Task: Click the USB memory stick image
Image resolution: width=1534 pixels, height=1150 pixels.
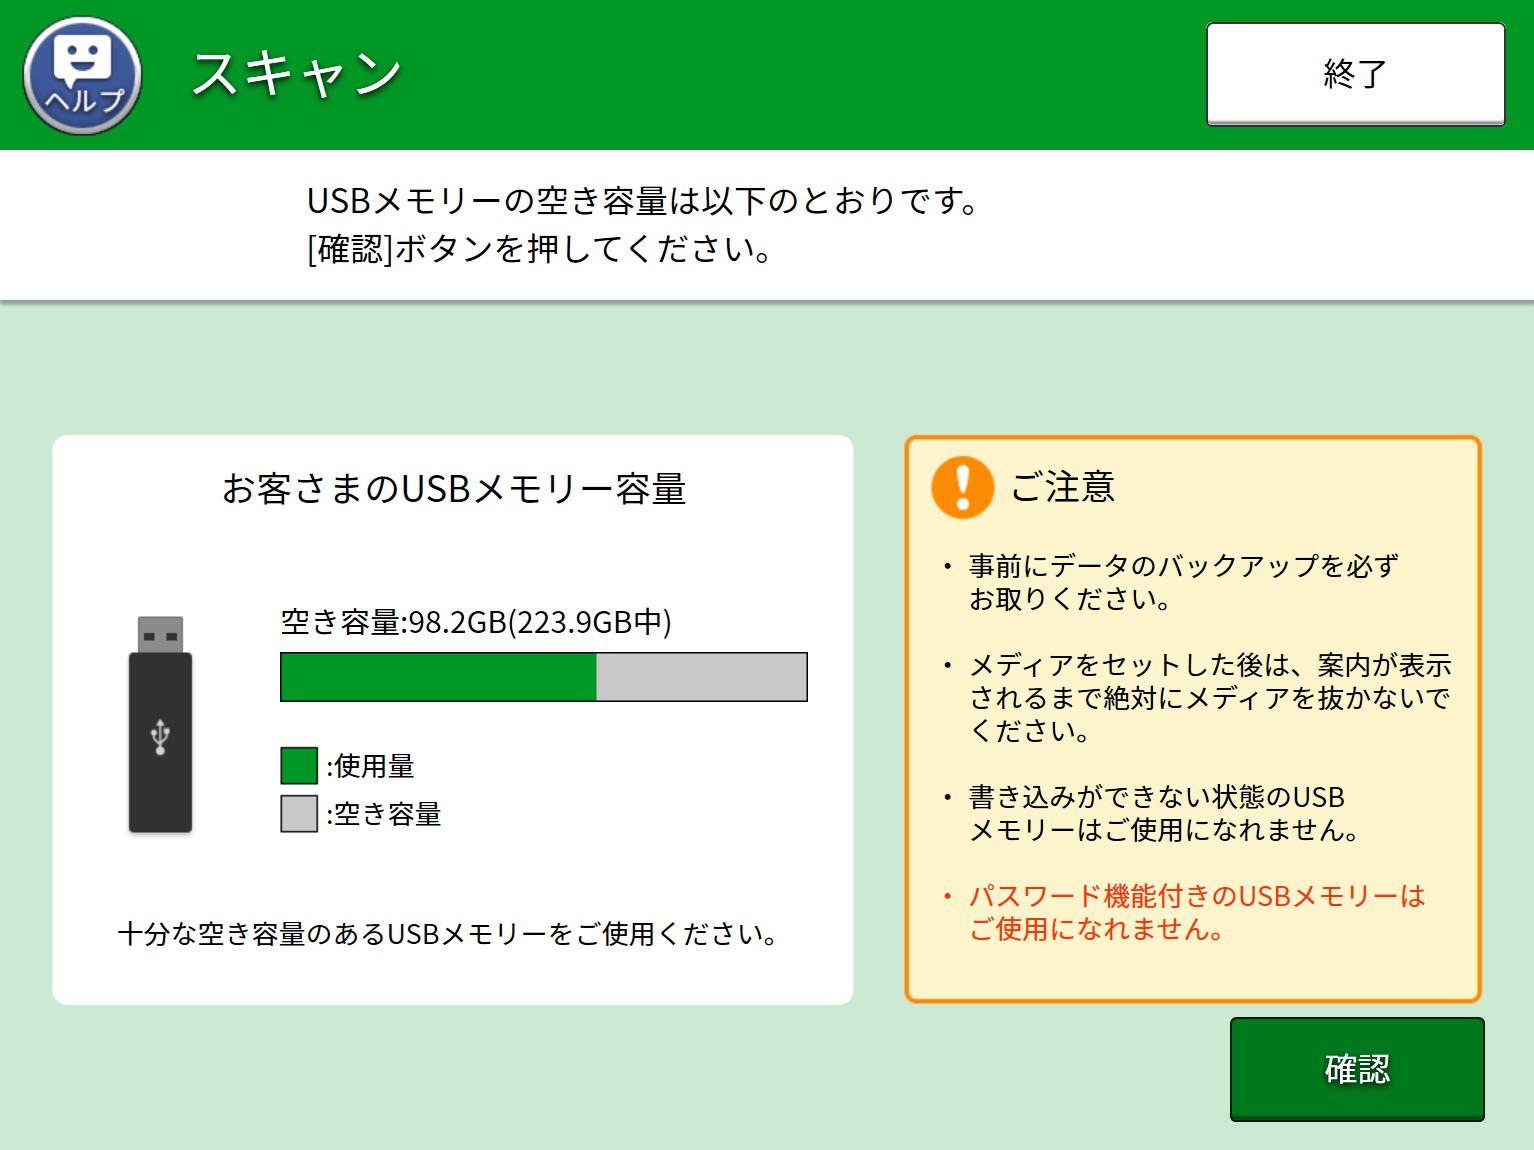Action: (x=160, y=725)
